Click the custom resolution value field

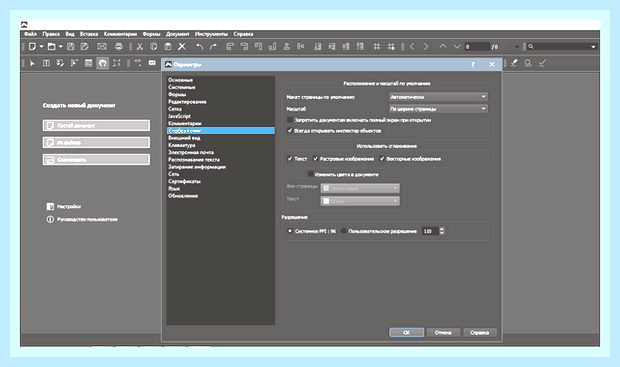pyautogui.click(x=430, y=231)
